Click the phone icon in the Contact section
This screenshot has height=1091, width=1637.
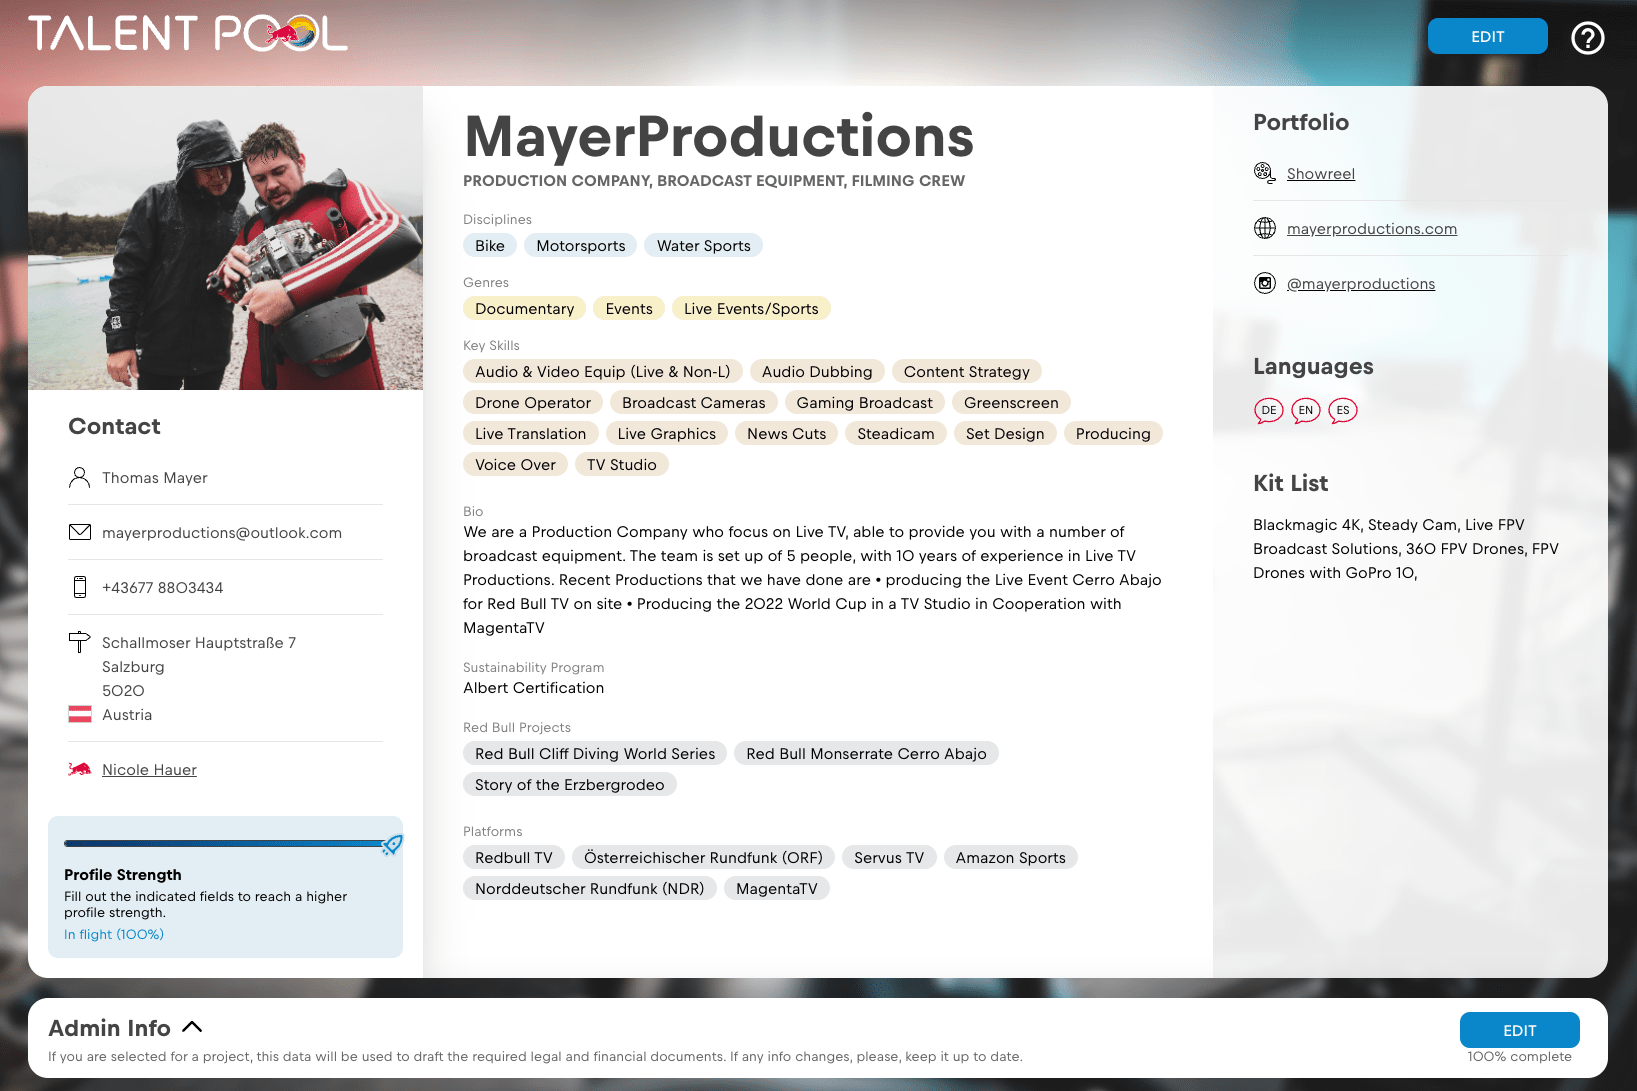[x=80, y=587]
